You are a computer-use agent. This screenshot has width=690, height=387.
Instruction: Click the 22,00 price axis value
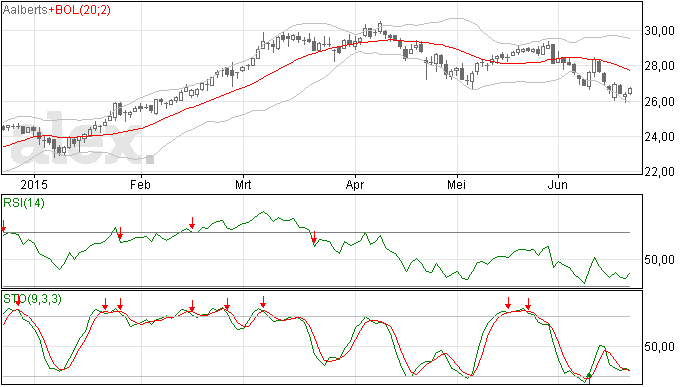659,172
